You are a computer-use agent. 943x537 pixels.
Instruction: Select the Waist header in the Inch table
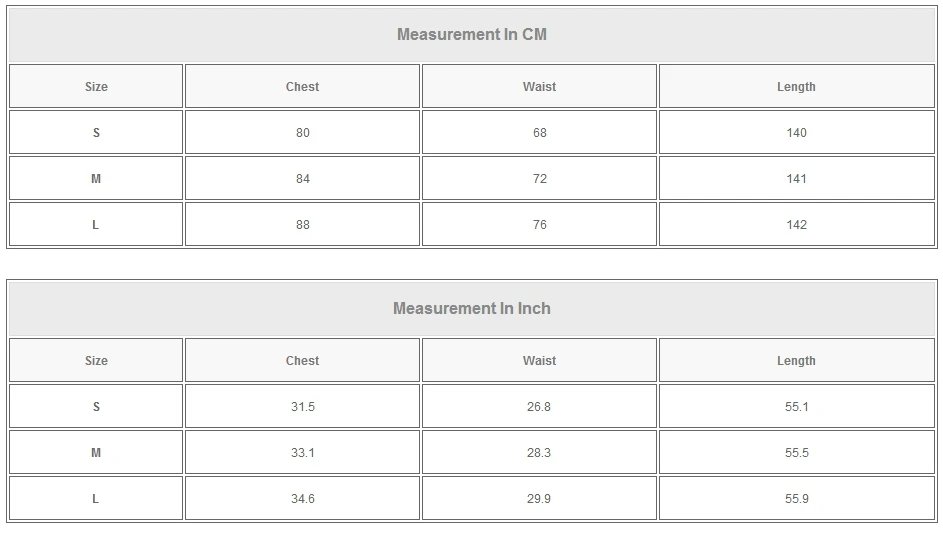(539, 361)
